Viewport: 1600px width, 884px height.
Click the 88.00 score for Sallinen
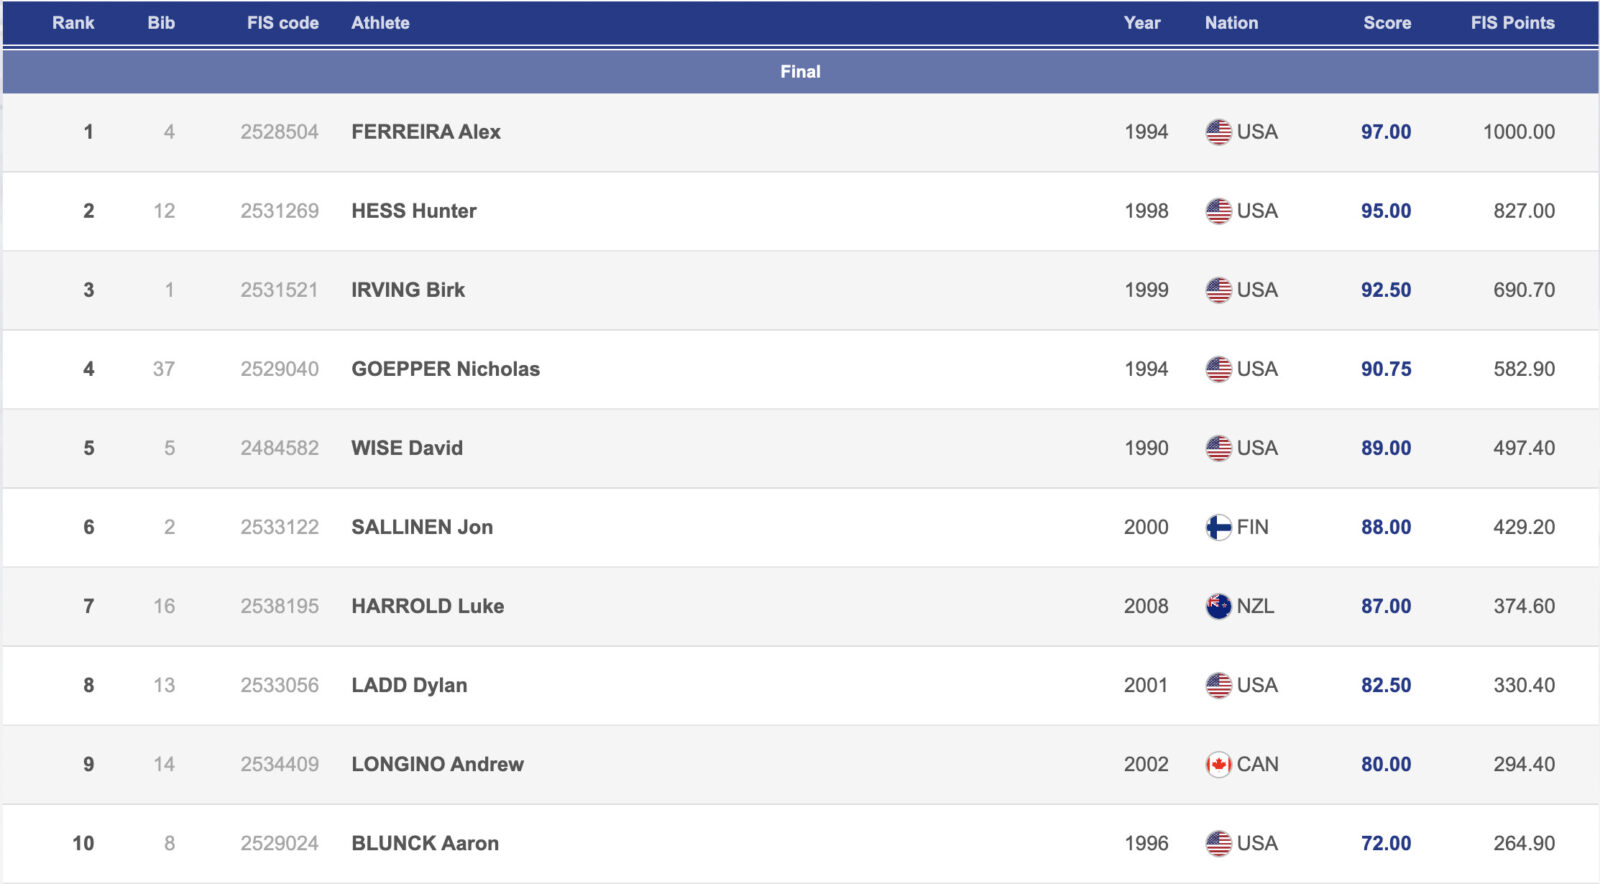[x=1385, y=527]
